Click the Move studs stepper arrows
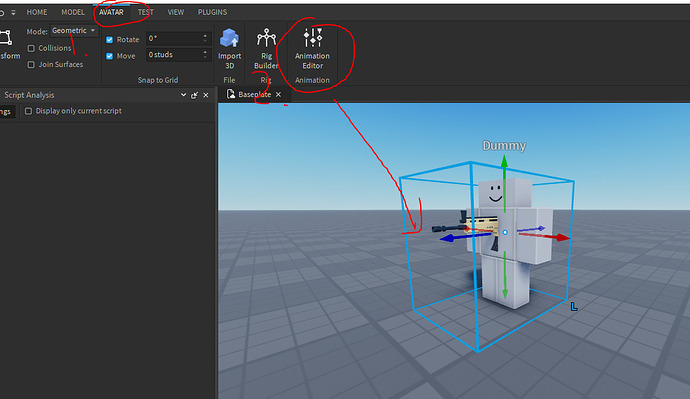 pos(206,55)
